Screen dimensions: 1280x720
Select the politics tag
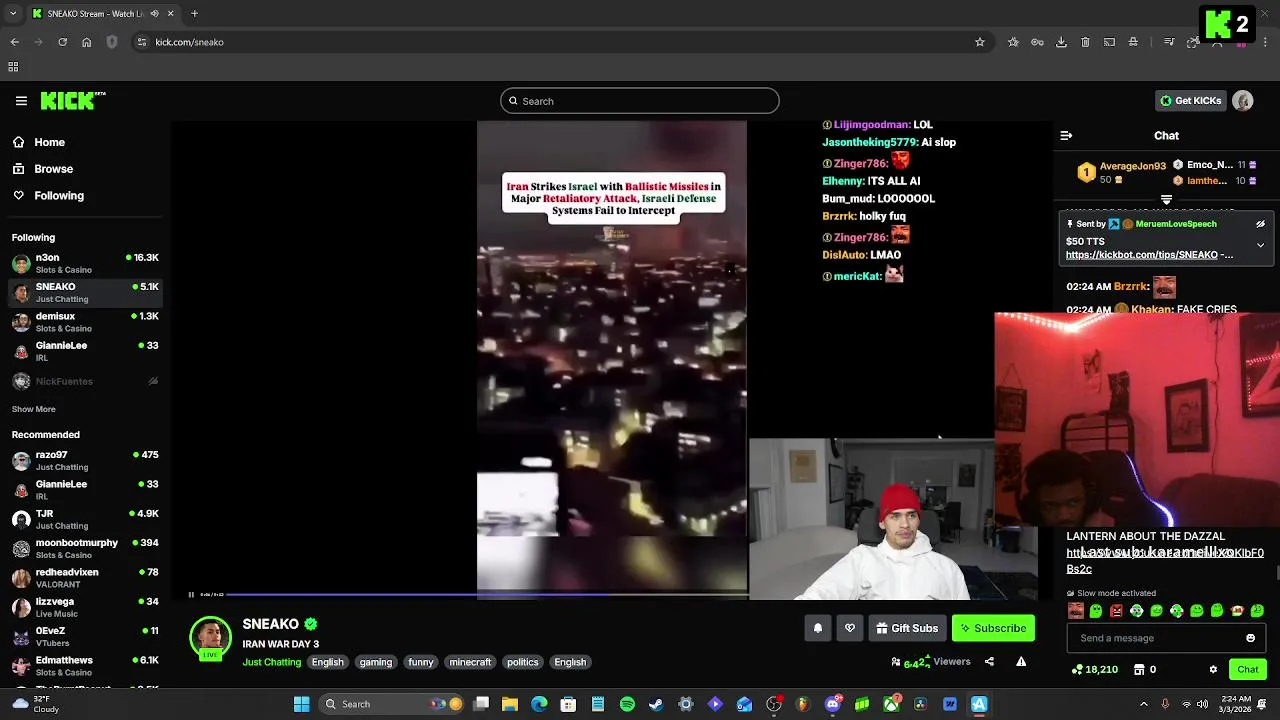coord(522,662)
